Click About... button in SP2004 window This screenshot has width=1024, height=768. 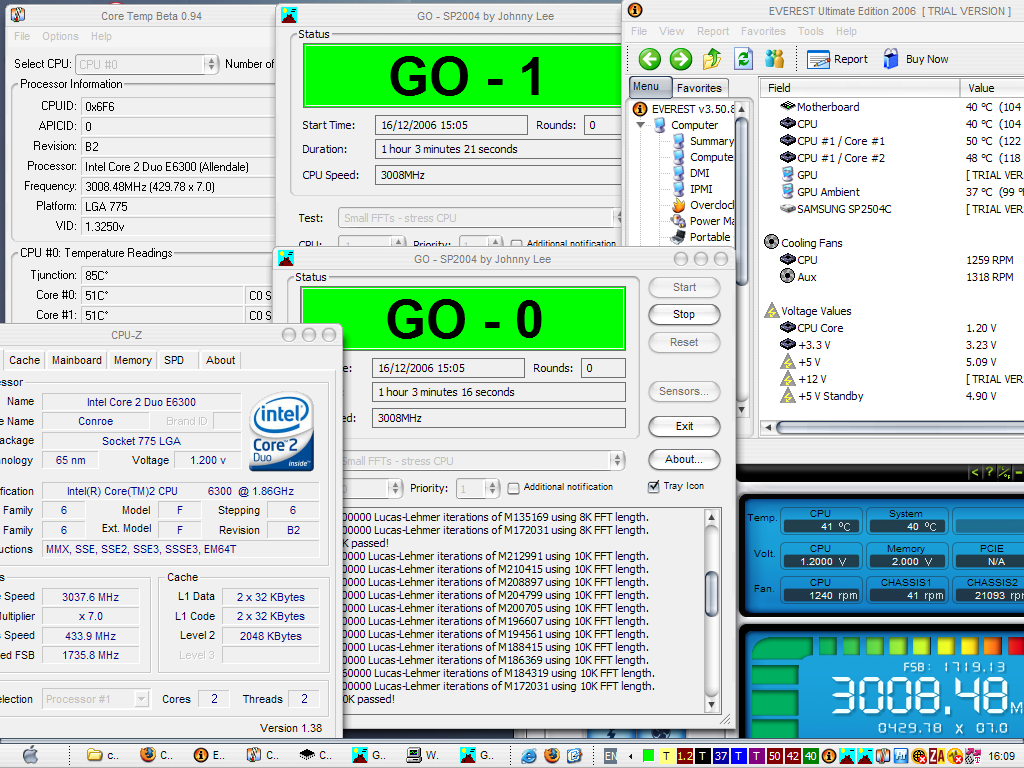pos(684,459)
